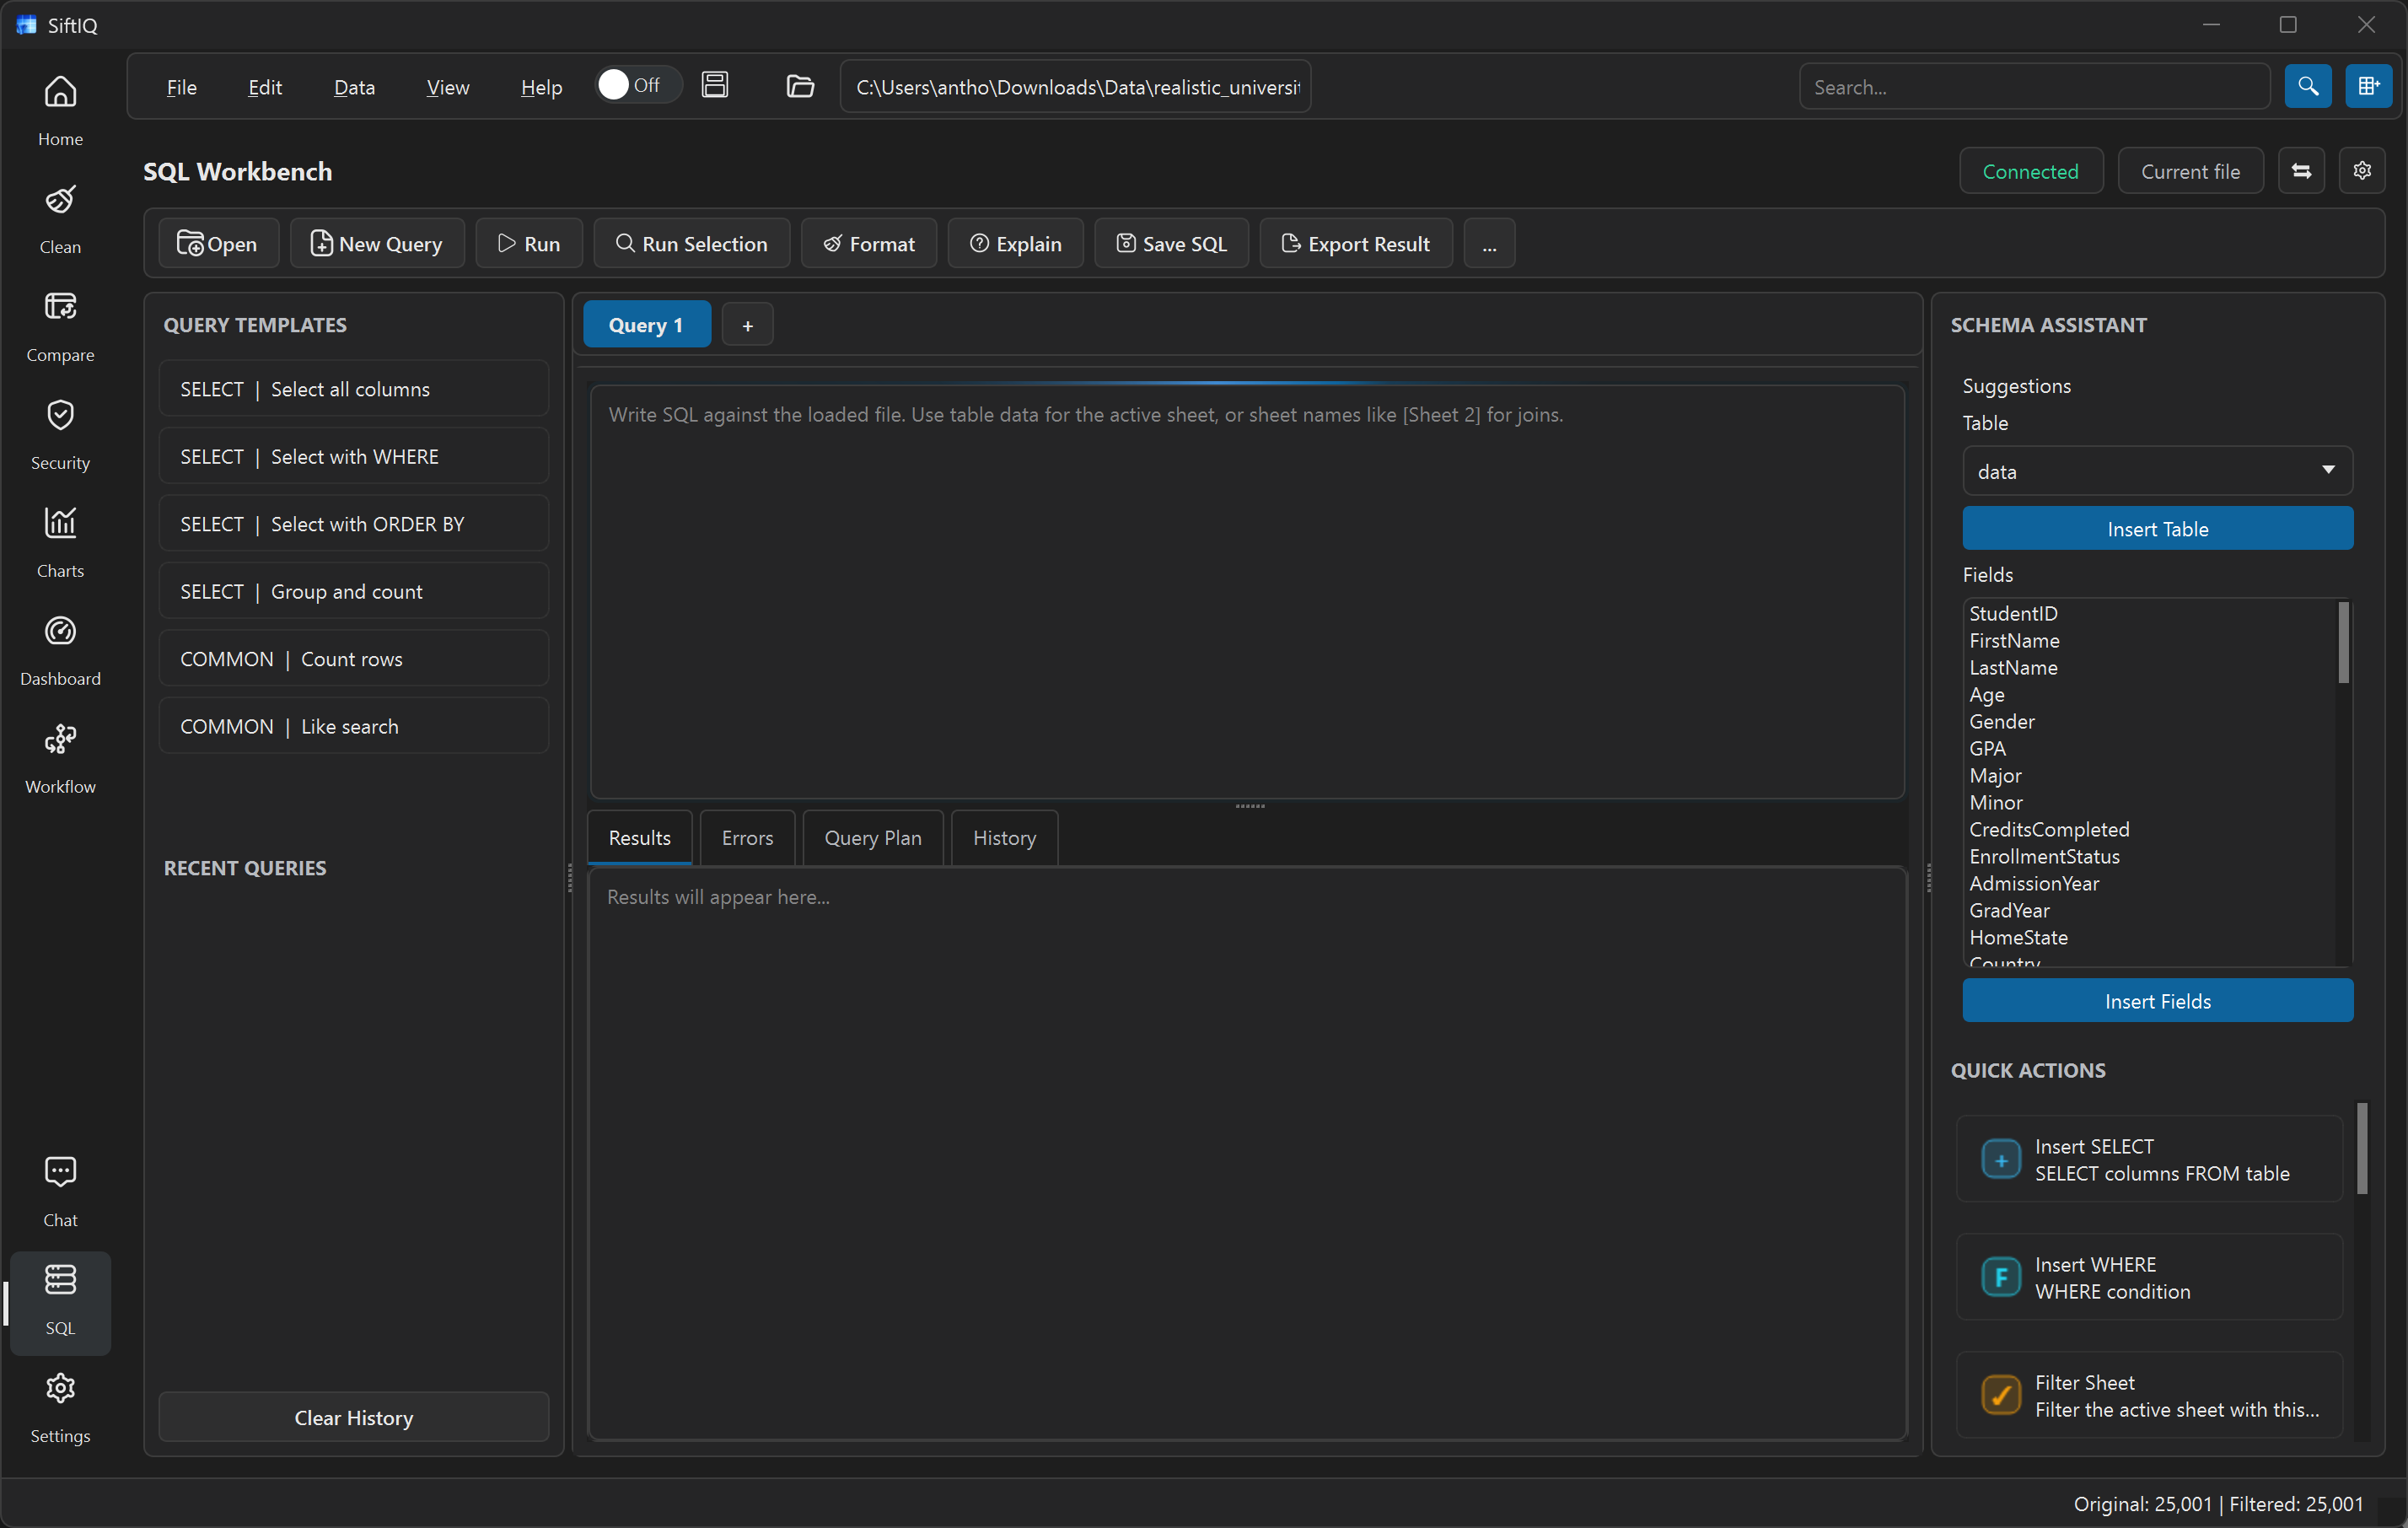The width and height of the screenshot is (2408, 1528).
Task: Run the query with Run button
Action: tap(528, 243)
